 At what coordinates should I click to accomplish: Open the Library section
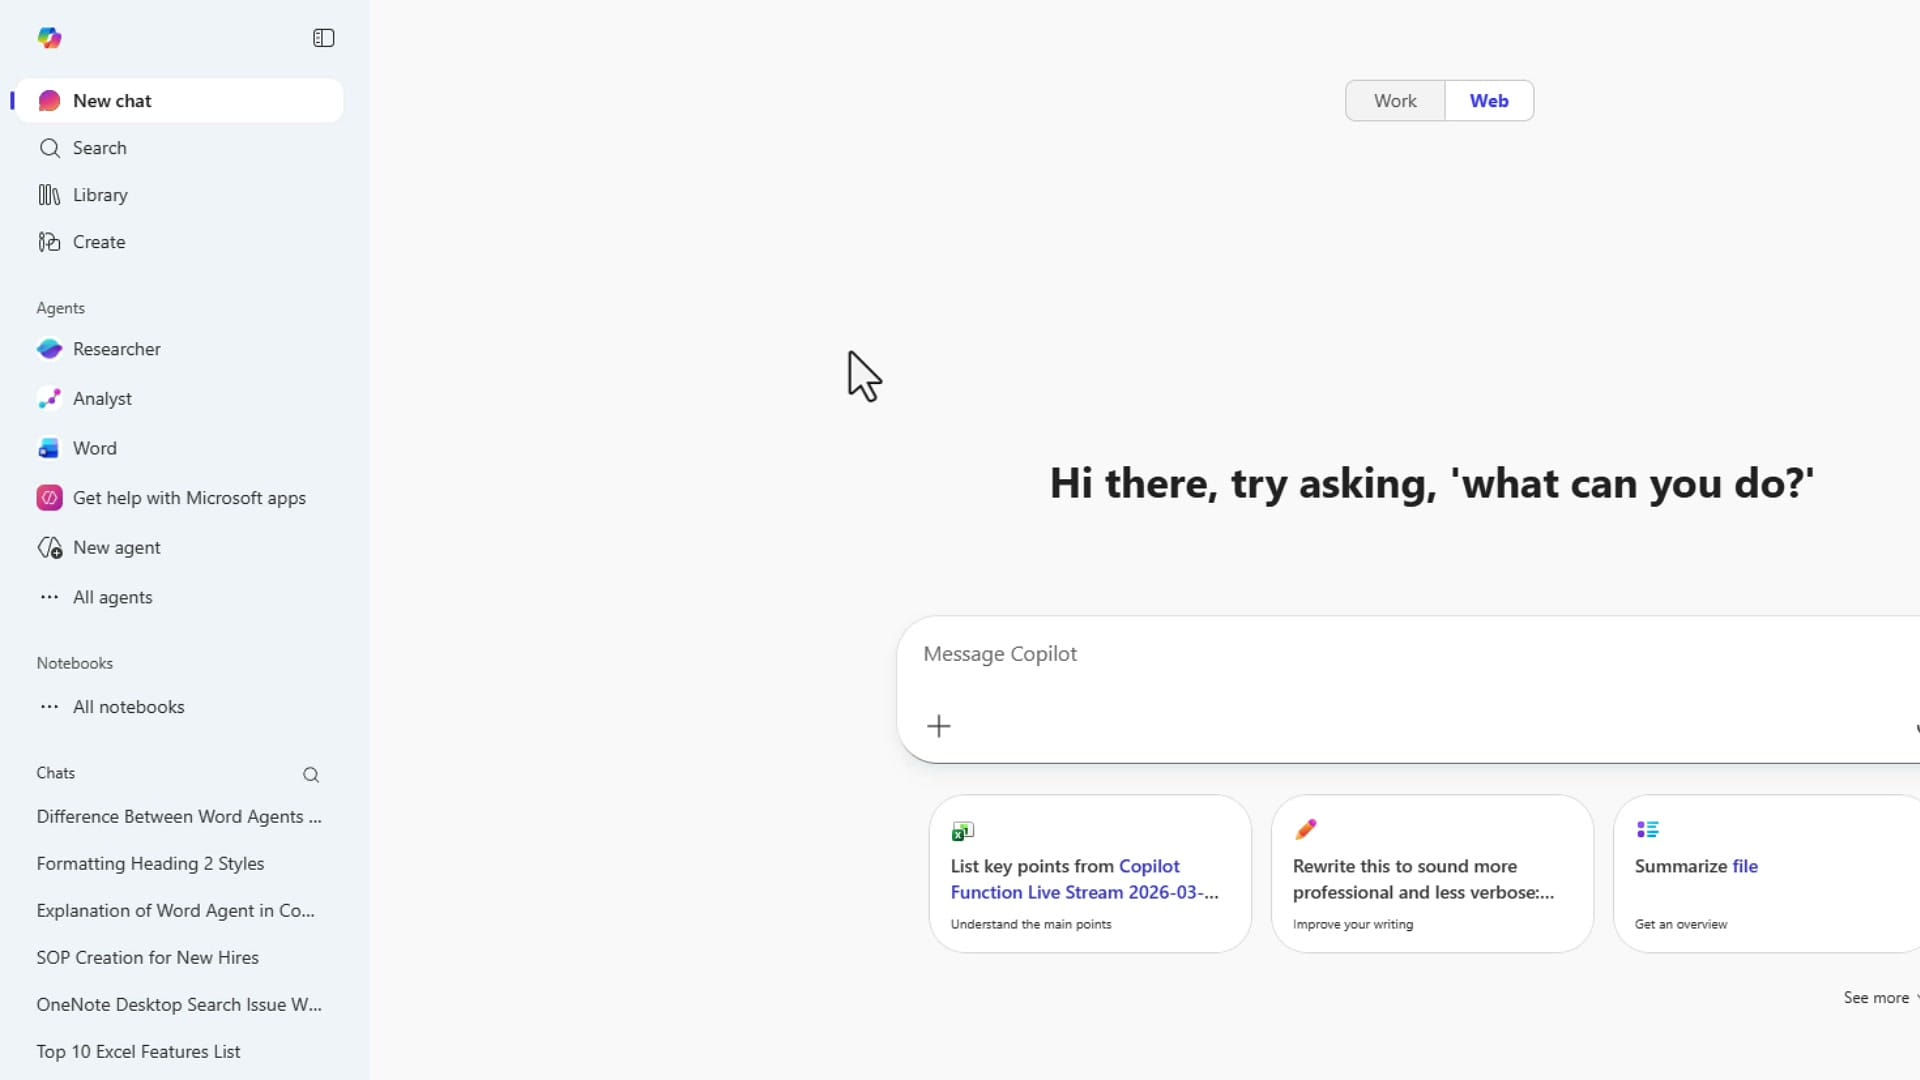coord(100,195)
